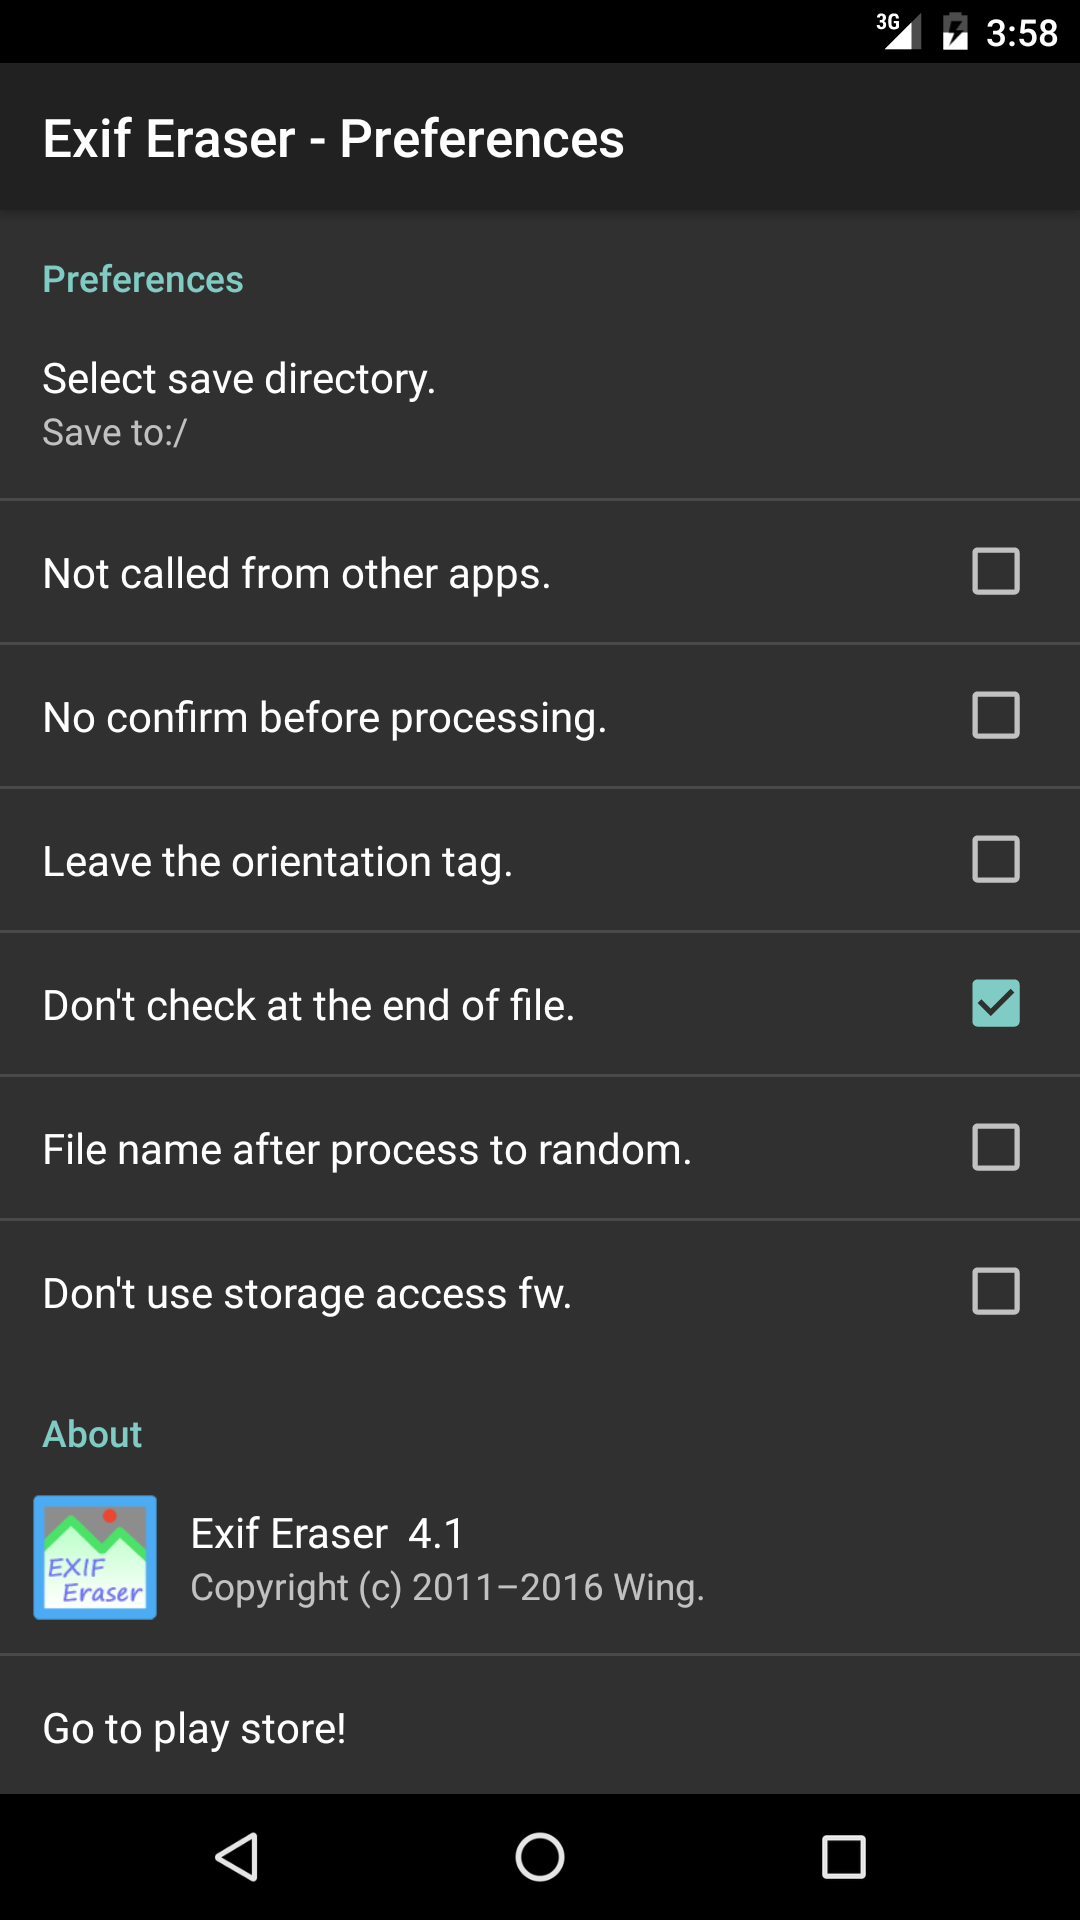The width and height of the screenshot is (1080, 1920).
Task: Tap the clock showing 3:58
Action: 1021,33
